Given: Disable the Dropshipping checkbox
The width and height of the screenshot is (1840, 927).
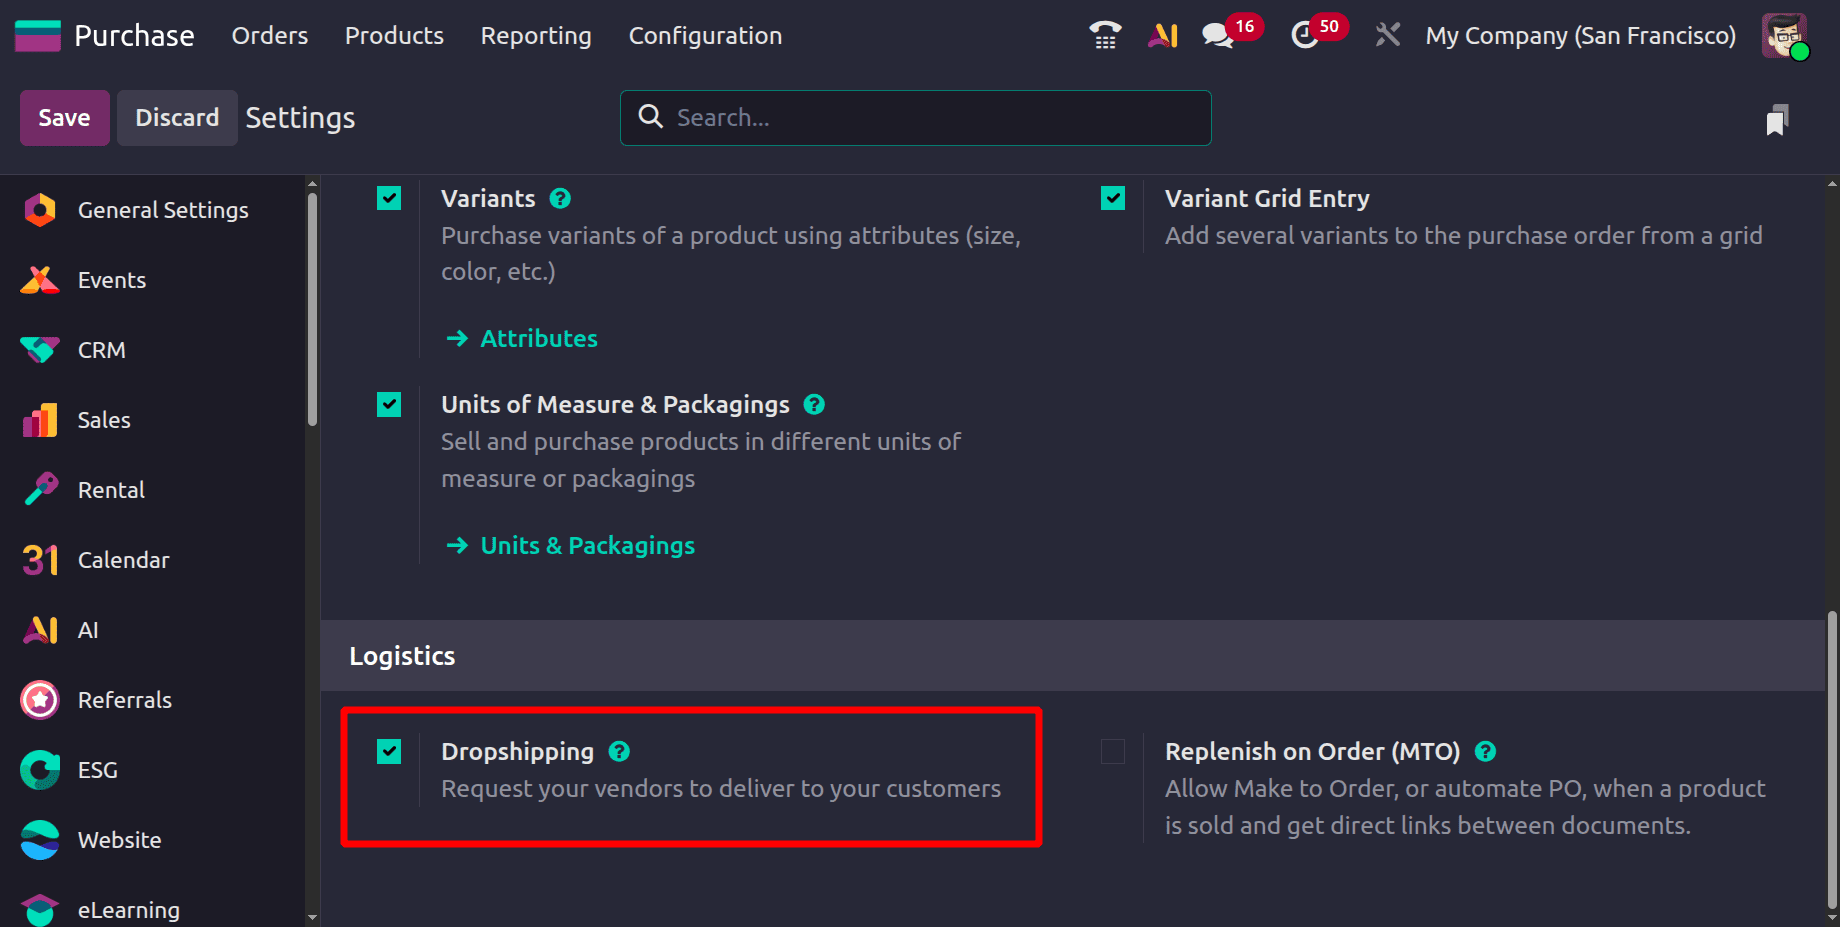Looking at the screenshot, I should point(389,751).
